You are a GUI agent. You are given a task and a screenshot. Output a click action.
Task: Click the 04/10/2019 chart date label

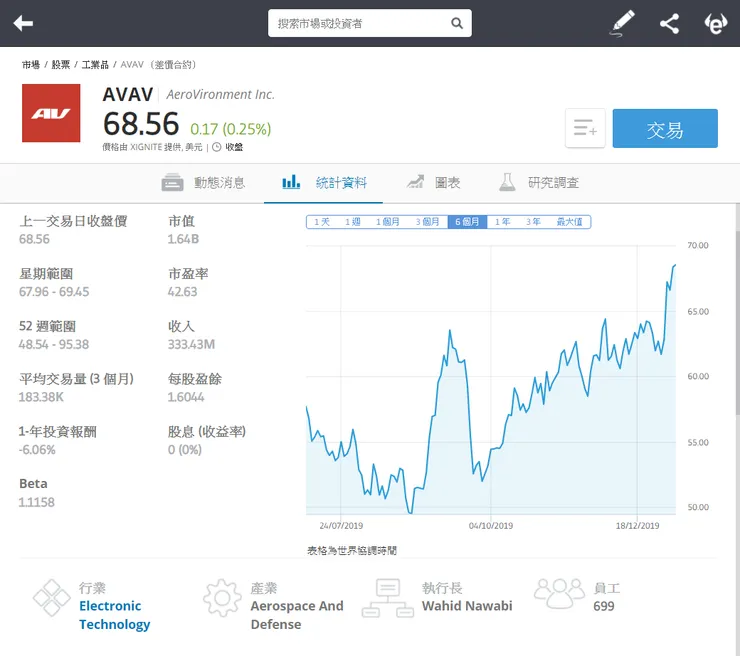(x=491, y=526)
